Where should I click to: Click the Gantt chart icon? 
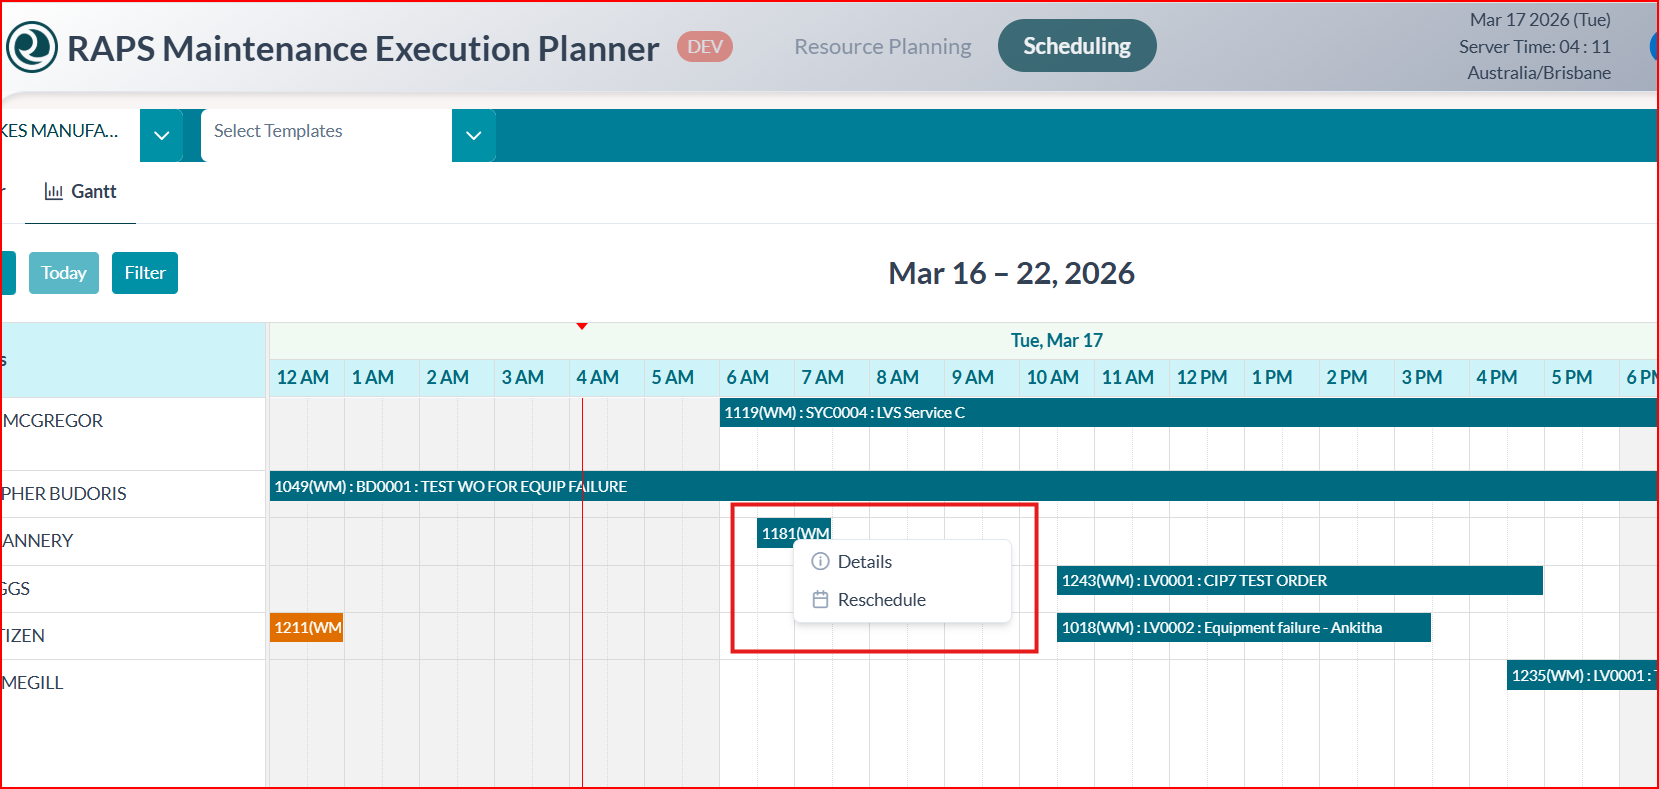(54, 192)
